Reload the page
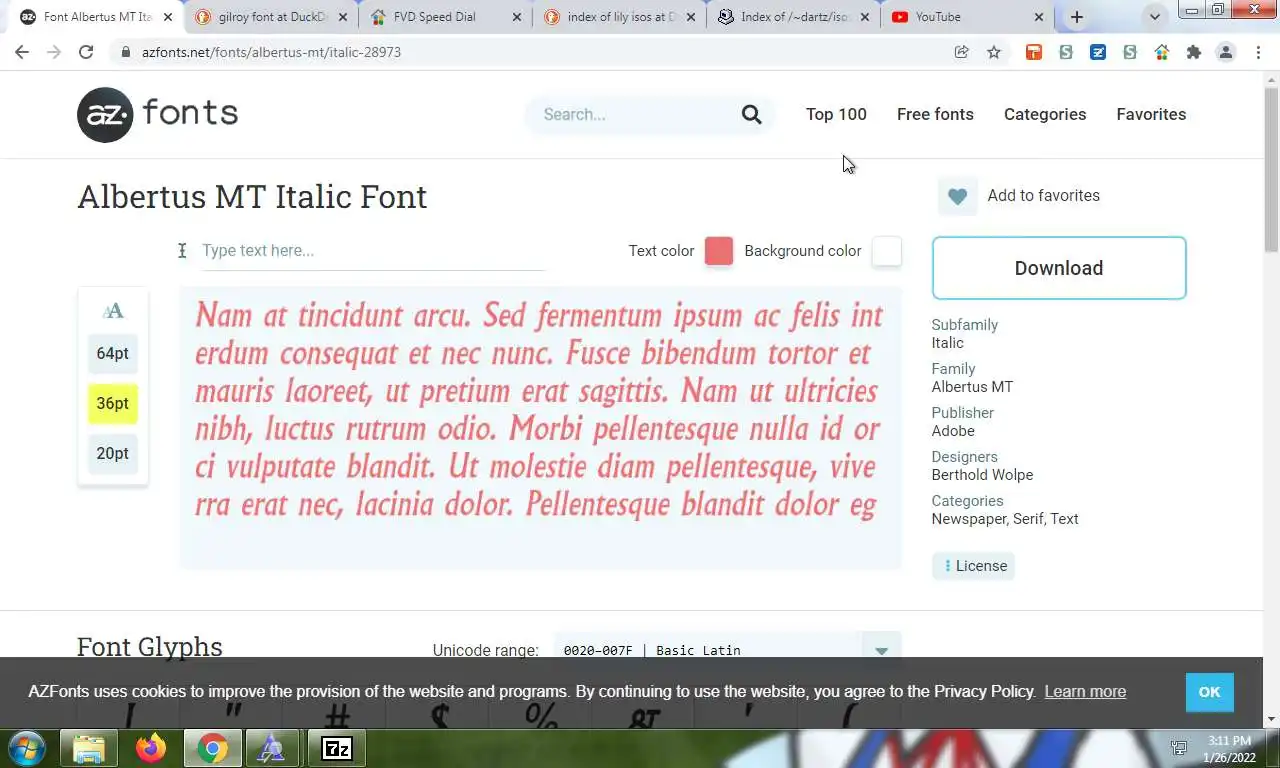Image resolution: width=1280 pixels, height=768 pixels. pos(86,52)
